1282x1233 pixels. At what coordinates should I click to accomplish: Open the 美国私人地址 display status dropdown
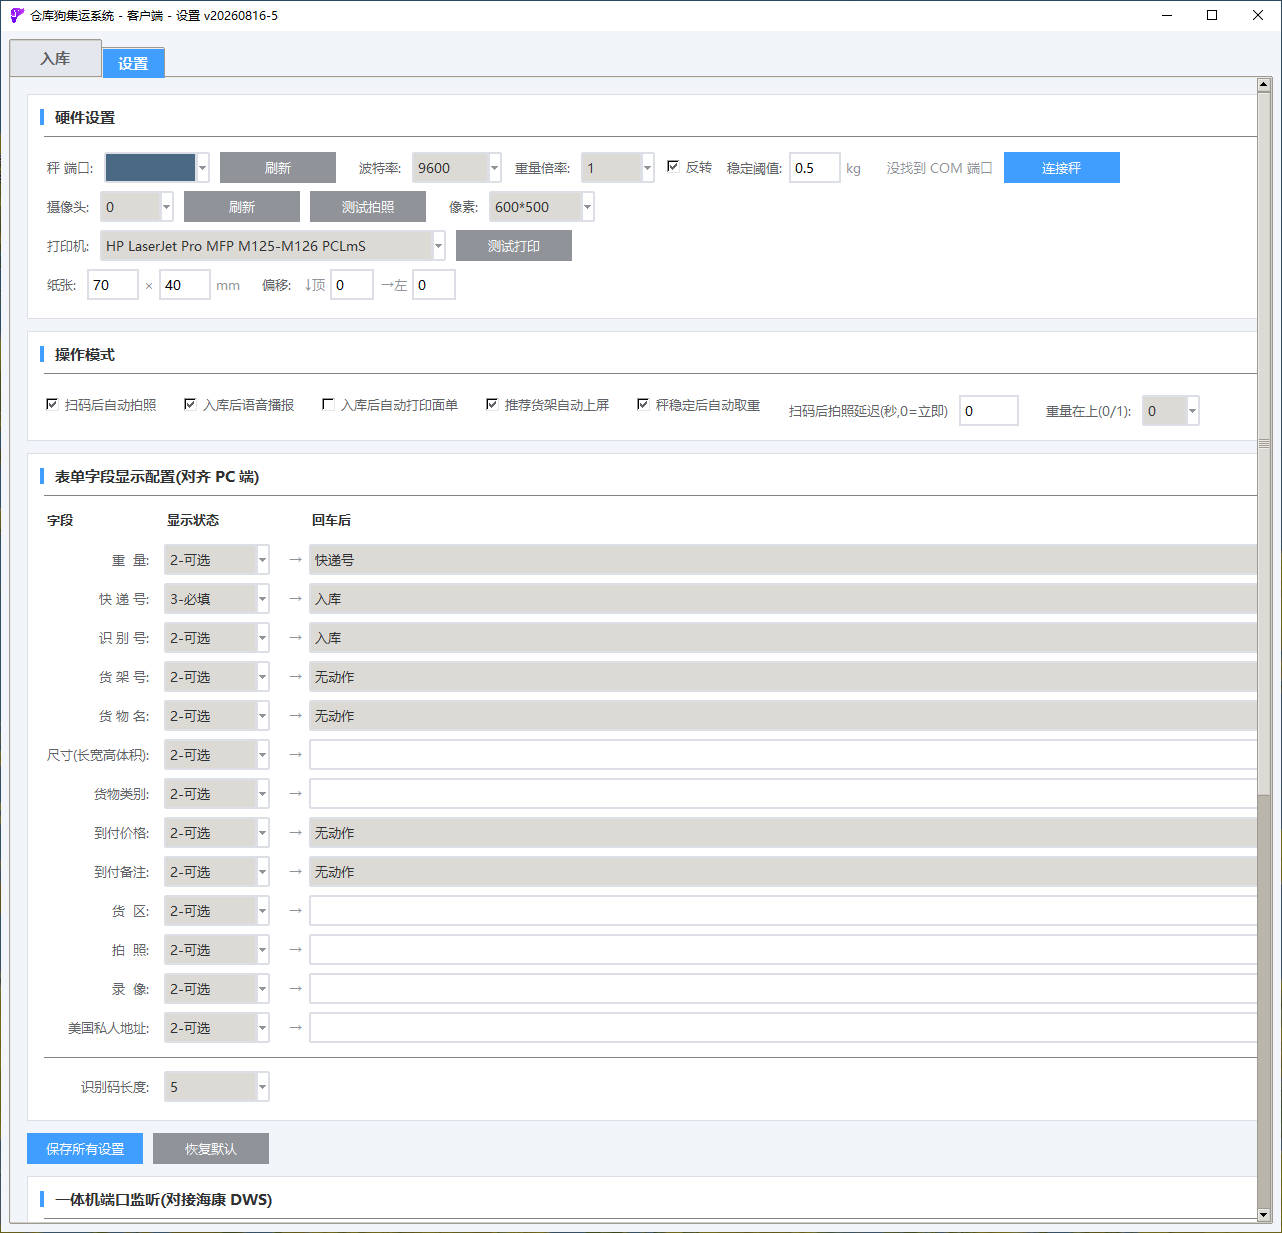point(217,1028)
